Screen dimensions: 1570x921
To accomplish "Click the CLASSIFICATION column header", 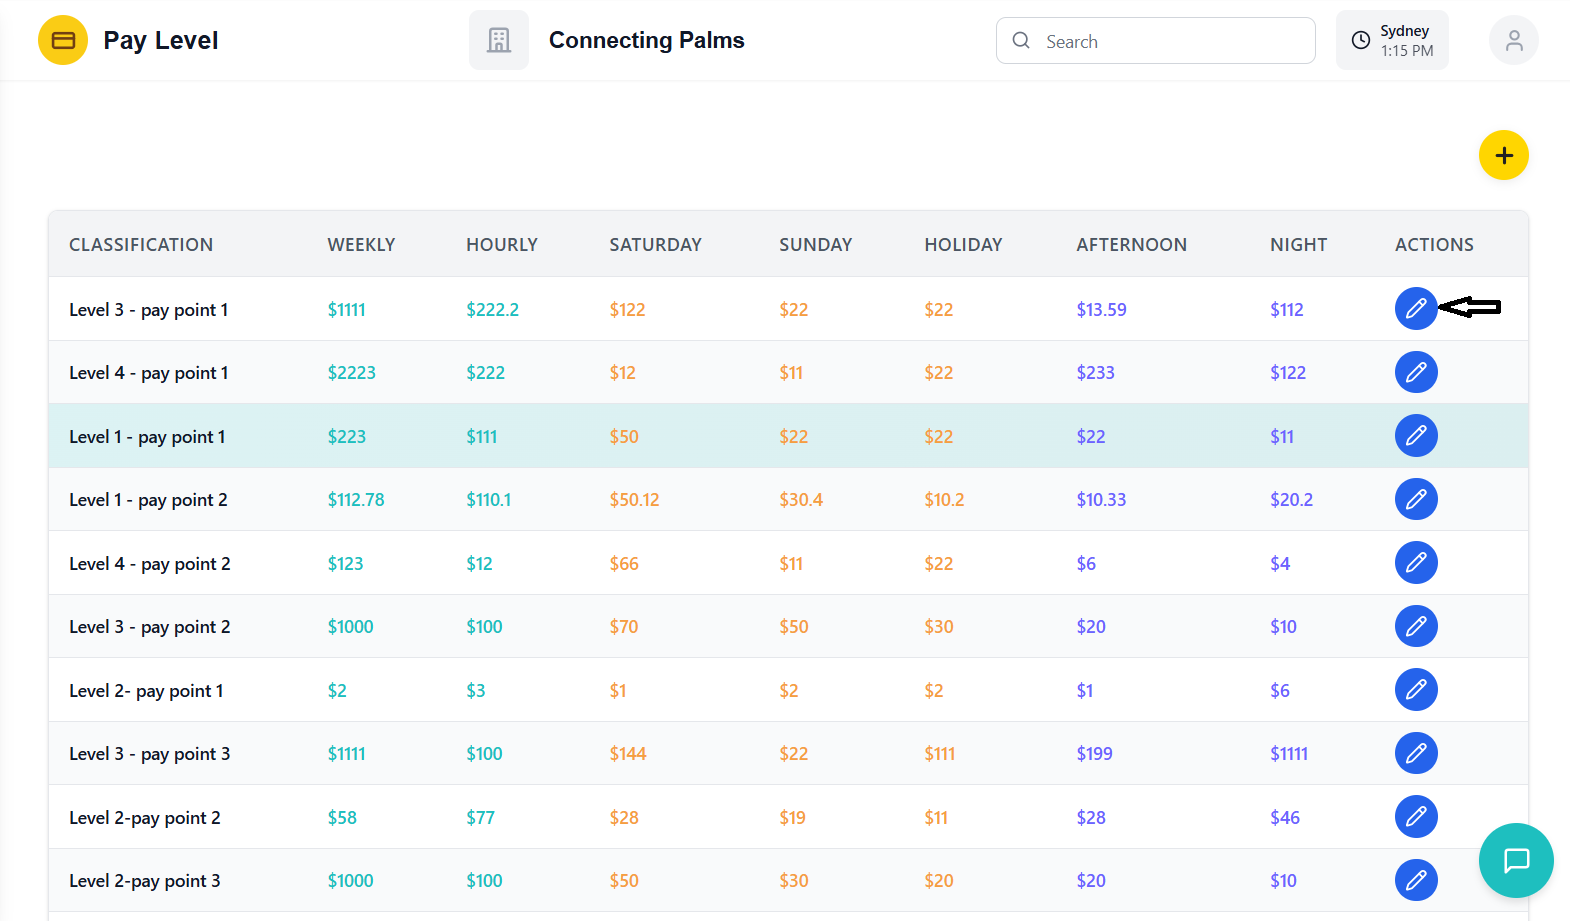I will click(141, 245).
